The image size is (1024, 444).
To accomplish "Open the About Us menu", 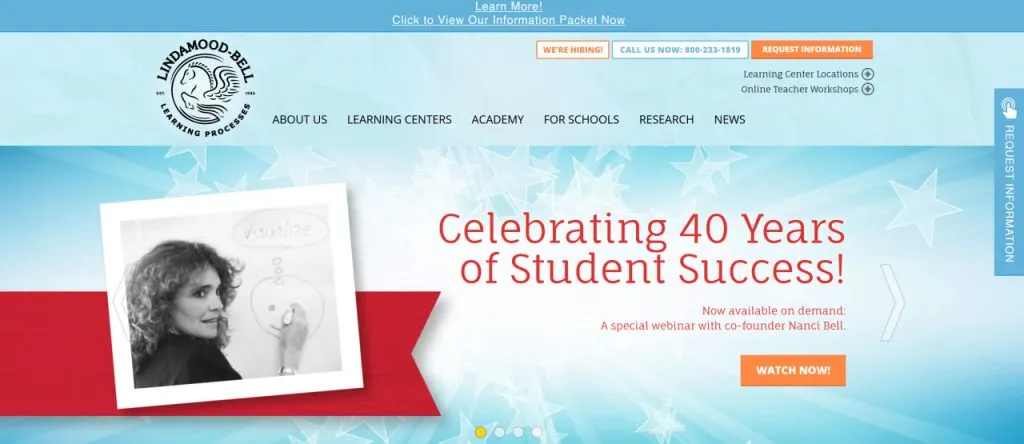I will (300, 119).
